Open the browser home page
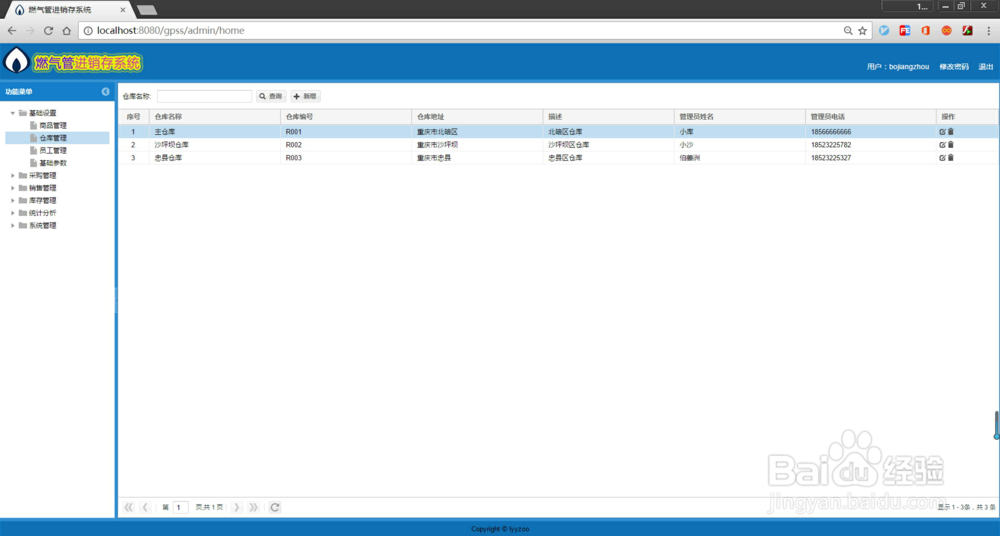1000x536 pixels. 66,31
